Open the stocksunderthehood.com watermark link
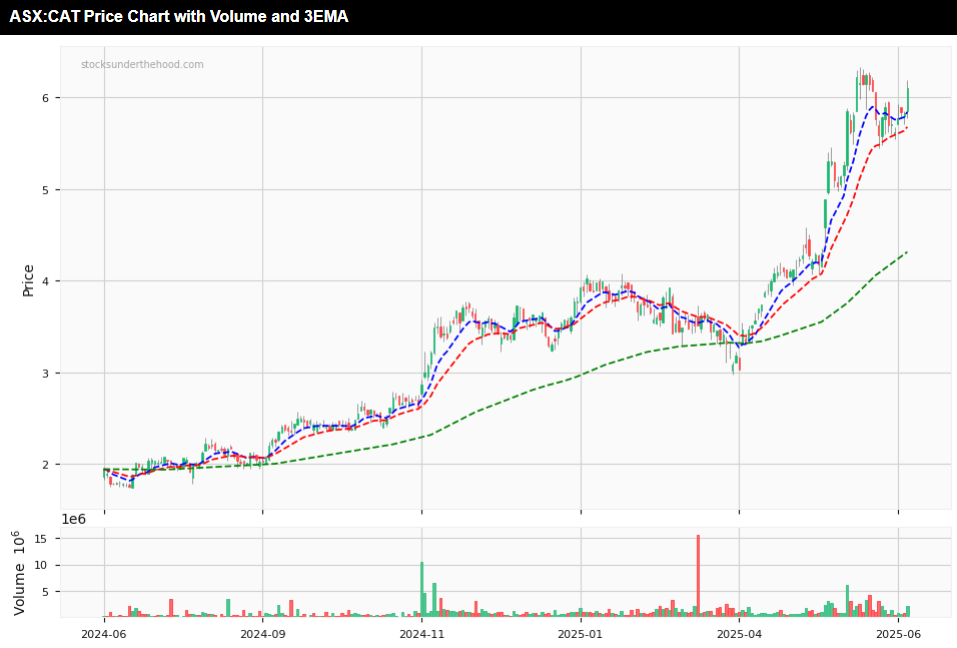The height and width of the screenshot is (648, 957). pyautogui.click(x=142, y=65)
